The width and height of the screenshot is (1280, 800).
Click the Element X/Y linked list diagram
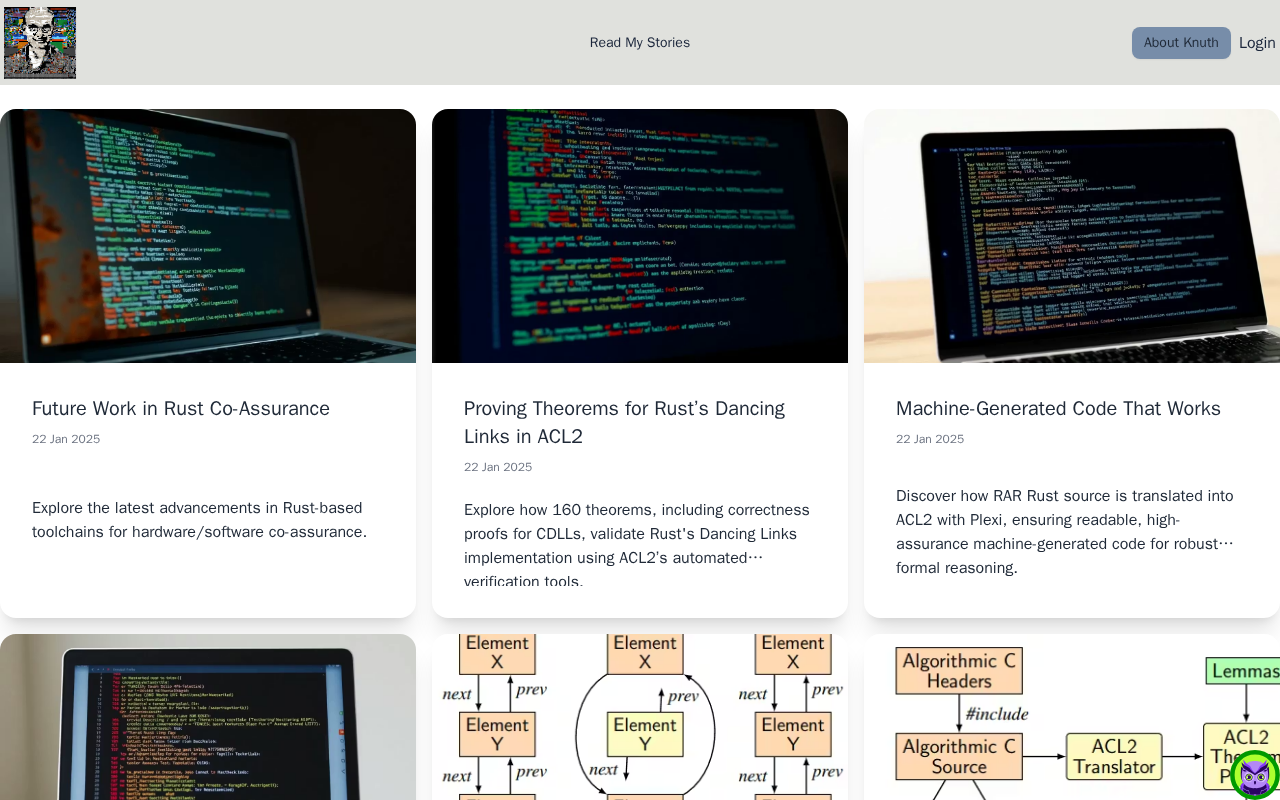pos(640,717)
